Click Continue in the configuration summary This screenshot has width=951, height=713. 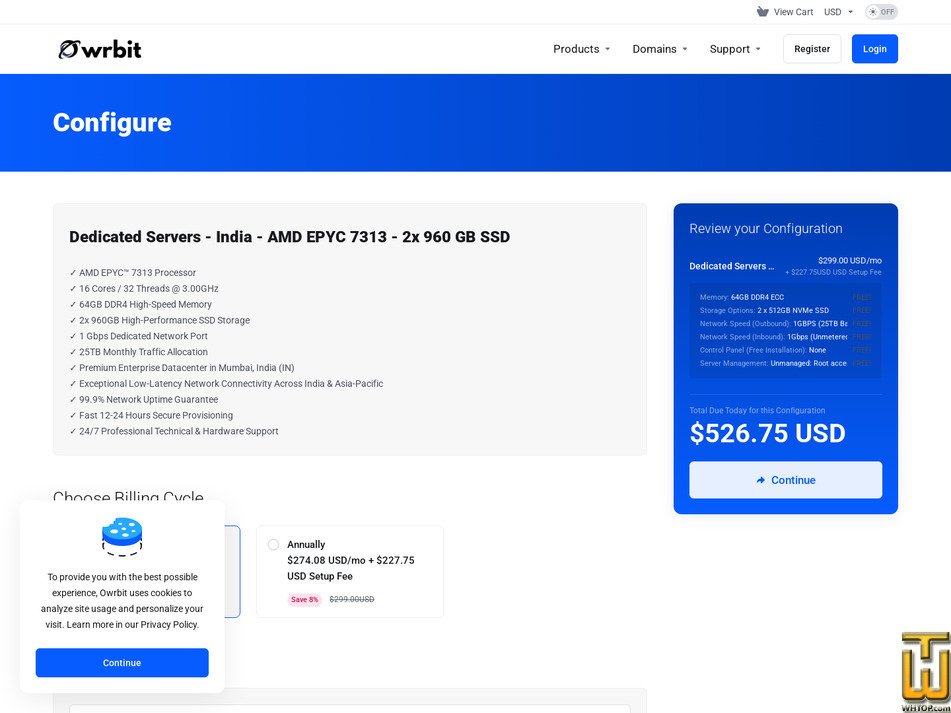point(785,480)
